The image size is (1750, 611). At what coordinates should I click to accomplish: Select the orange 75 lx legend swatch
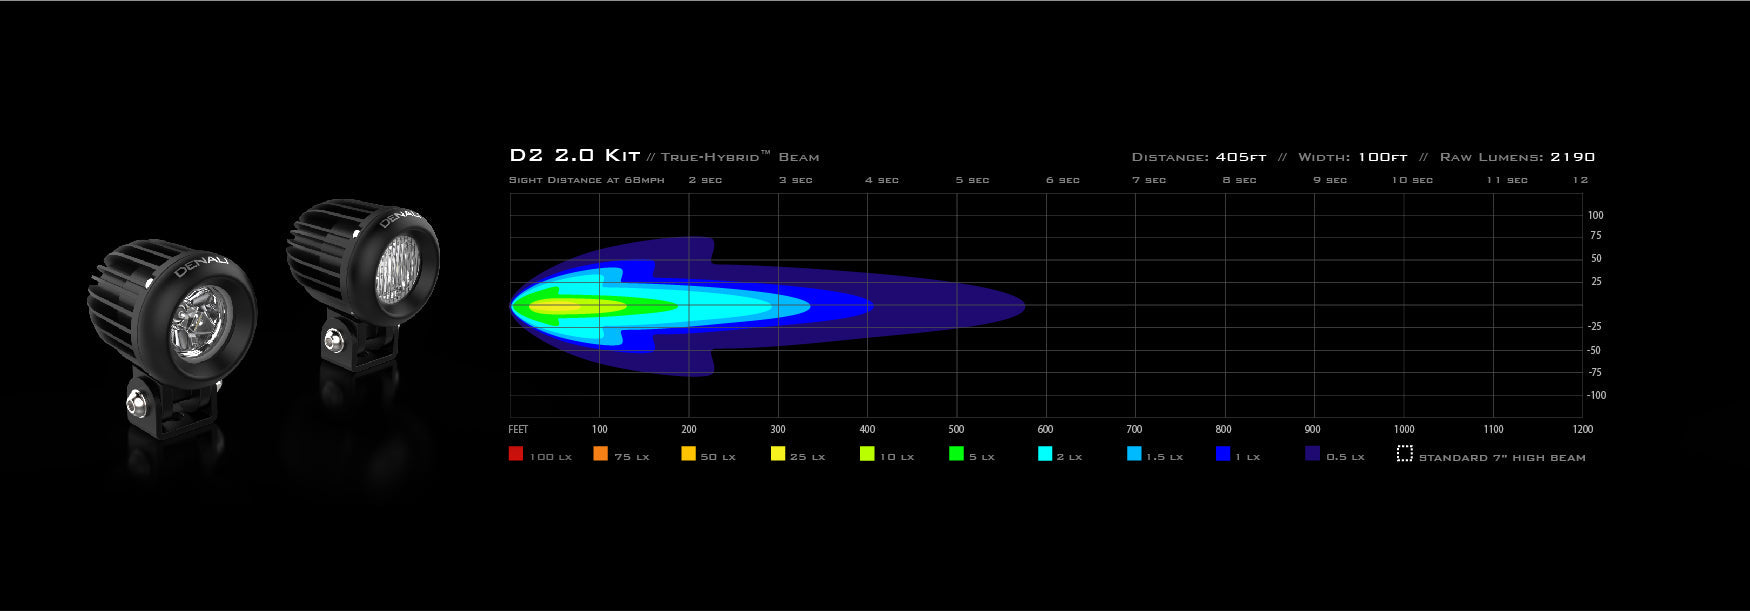pos(600,454)
